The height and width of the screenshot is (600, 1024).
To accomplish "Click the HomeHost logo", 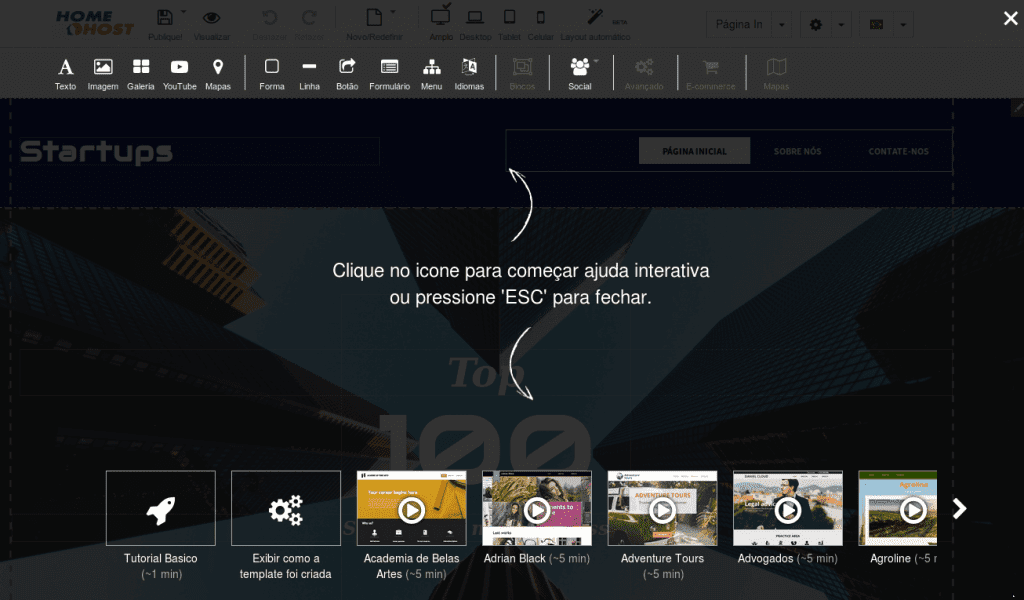I will point(95,24).
